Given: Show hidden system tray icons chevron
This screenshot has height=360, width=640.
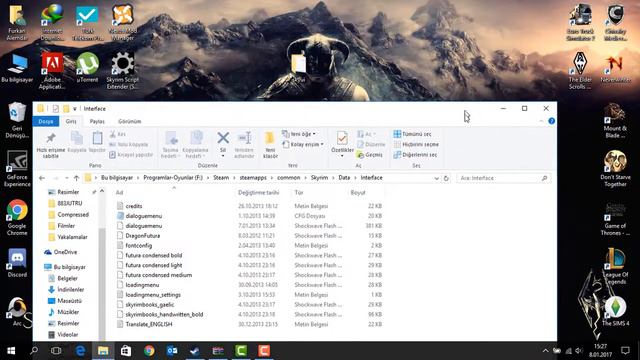Looking at the screenshot, I should [545, 351].
